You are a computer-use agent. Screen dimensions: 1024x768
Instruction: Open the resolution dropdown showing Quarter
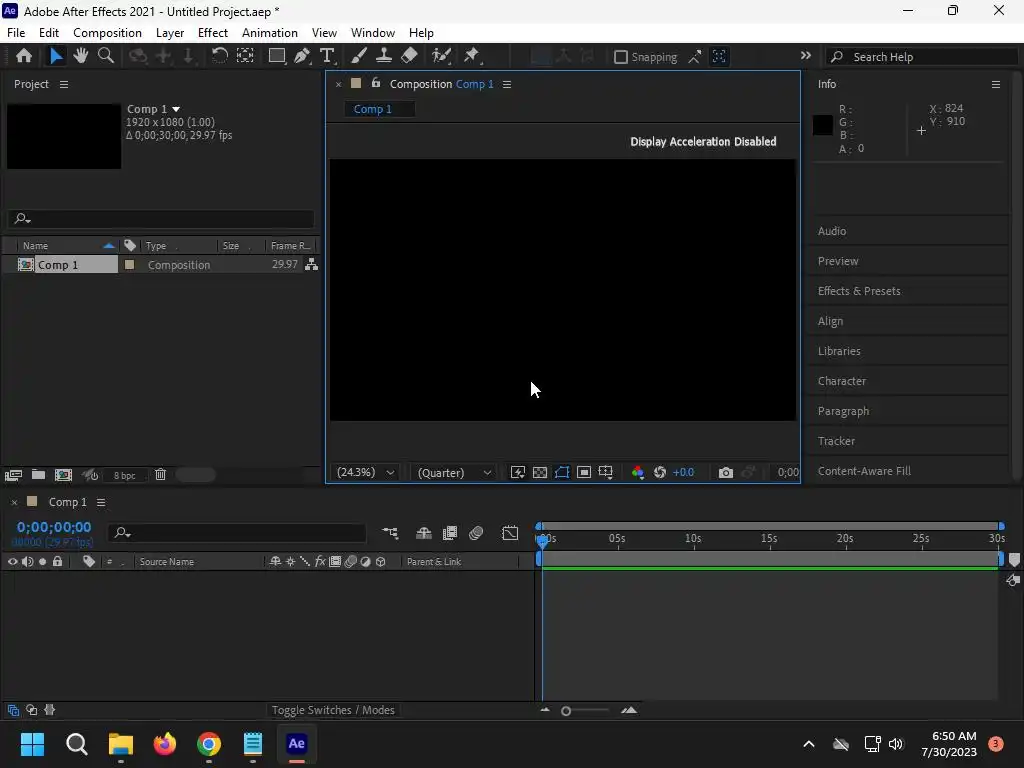coord(455,472)
